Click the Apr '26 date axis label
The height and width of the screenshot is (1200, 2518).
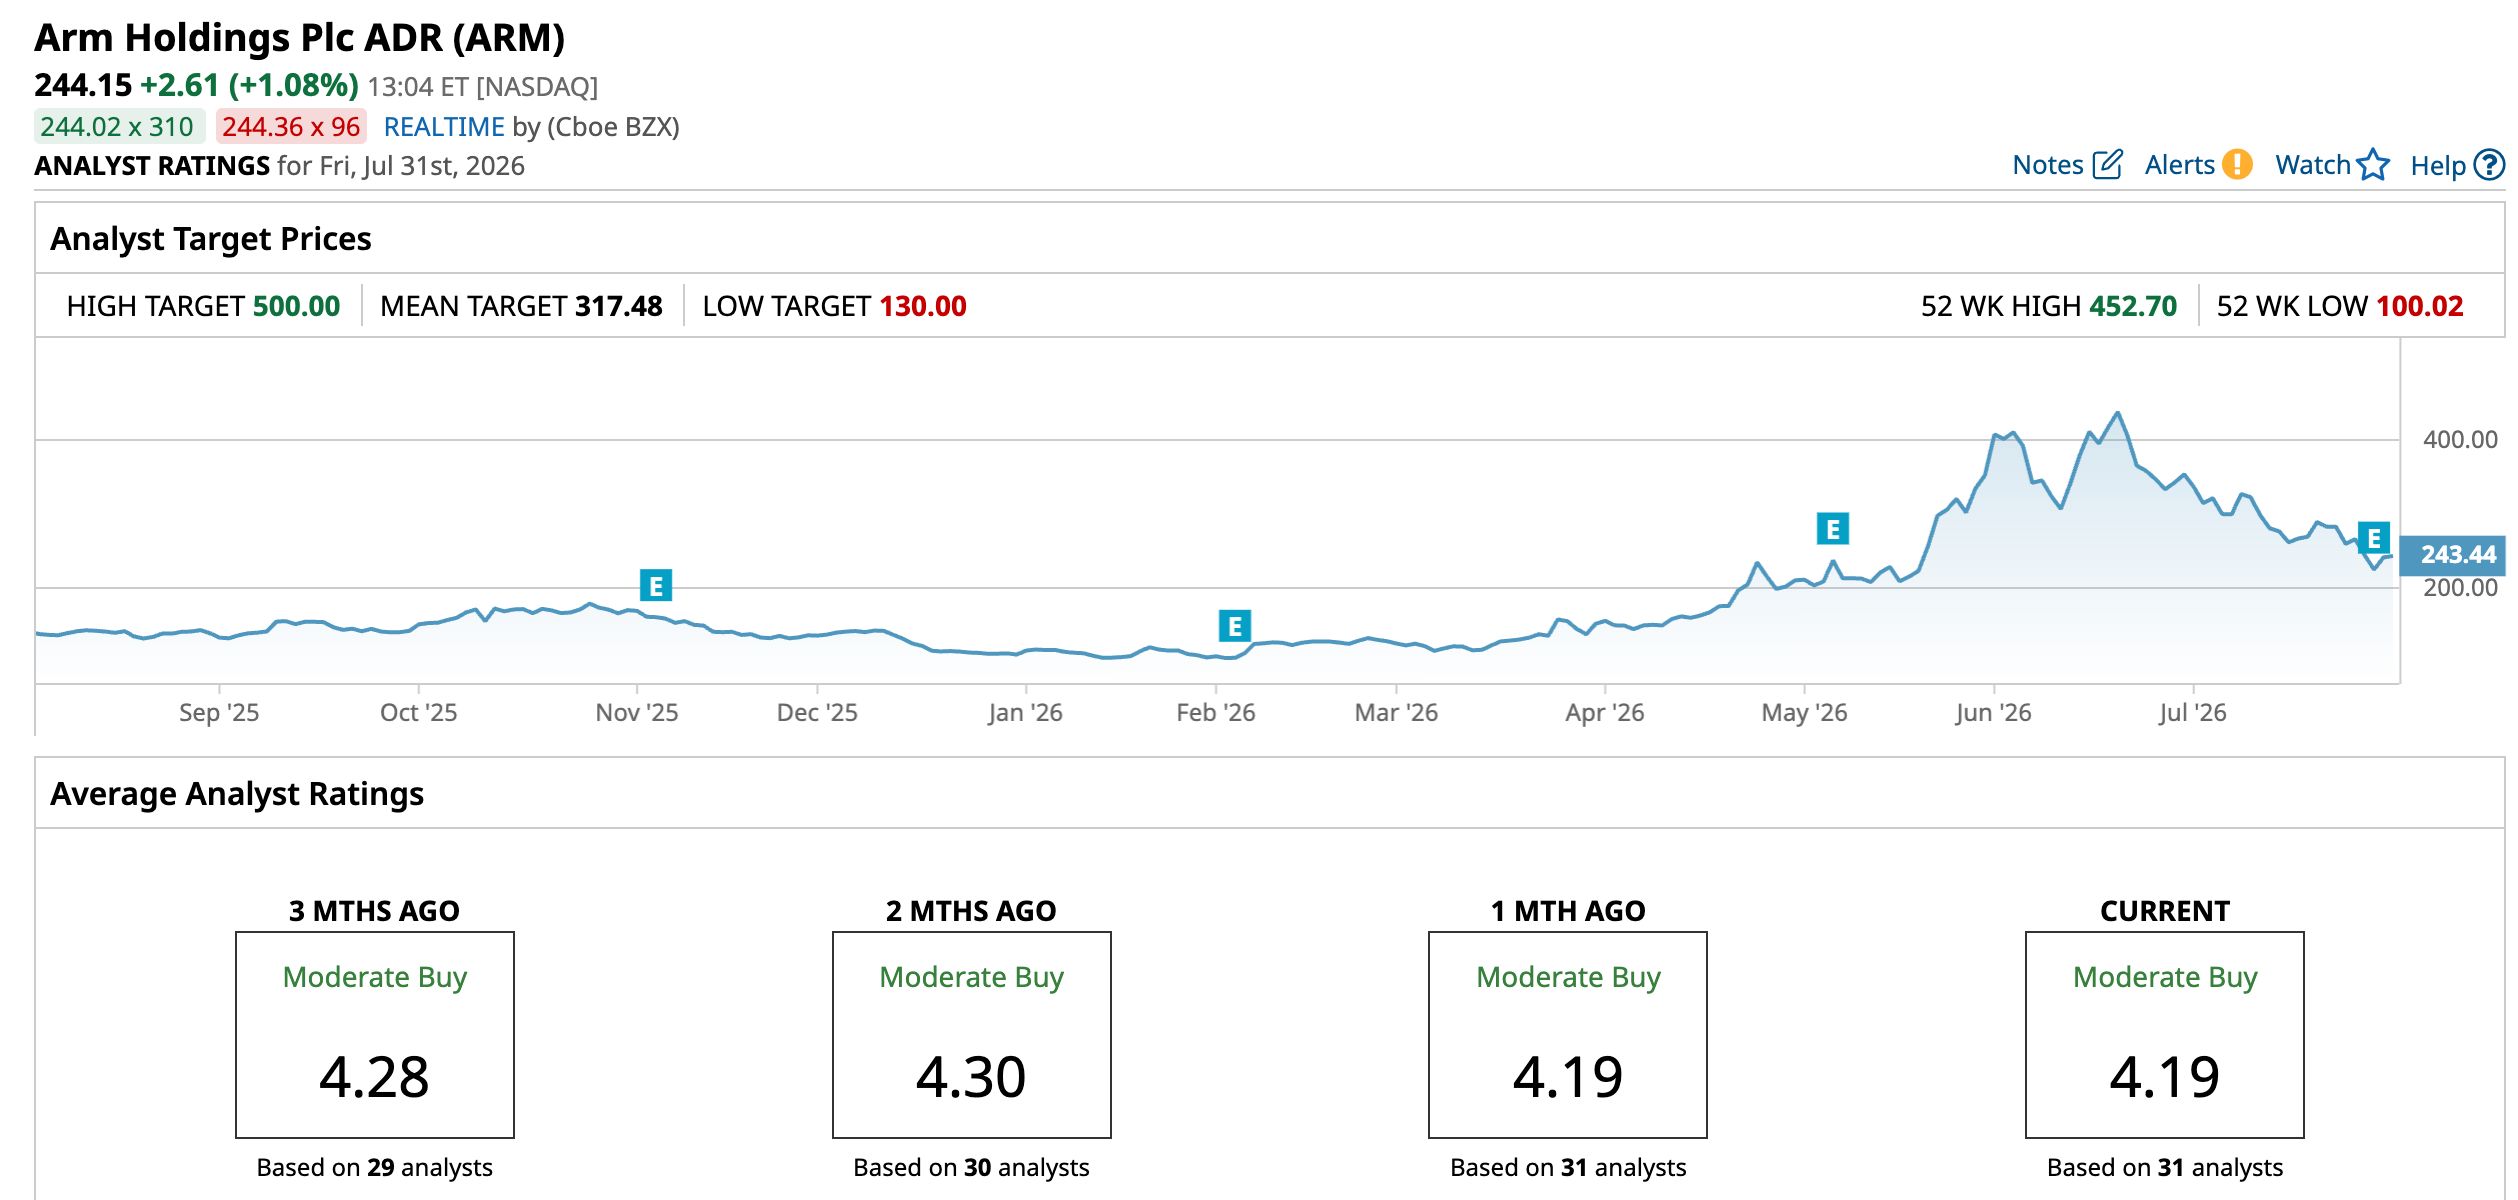pos(1605,713)
